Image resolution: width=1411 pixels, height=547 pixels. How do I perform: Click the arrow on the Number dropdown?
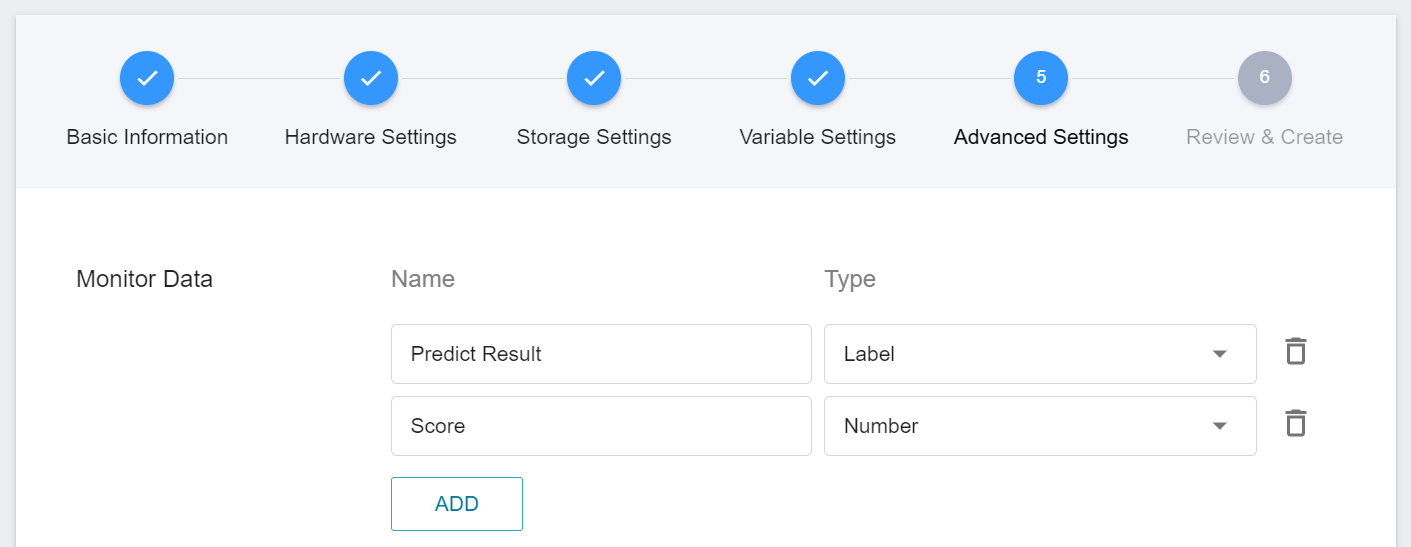coord(1219,426)
